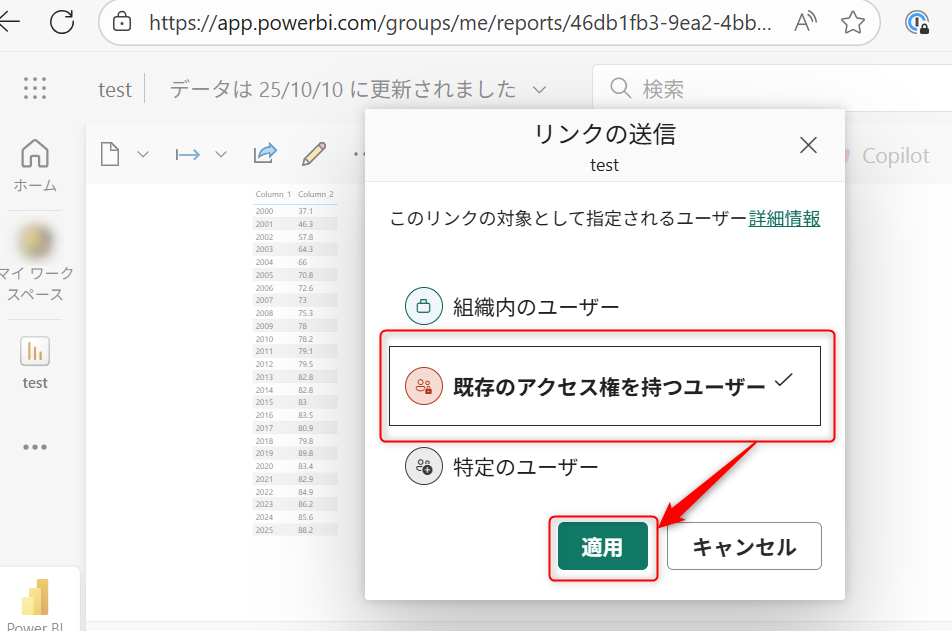Expand the data refresh info chevron
Viewport: 952px width, 631px height.
540,89
